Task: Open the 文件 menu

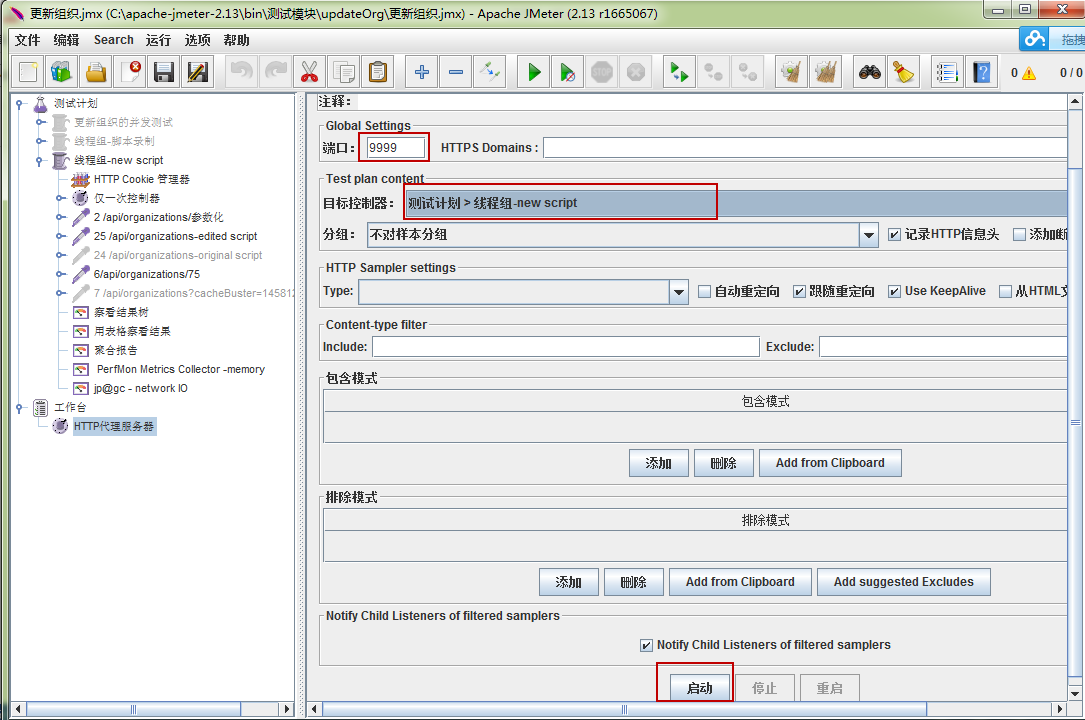Action: (x=28, y=40)
